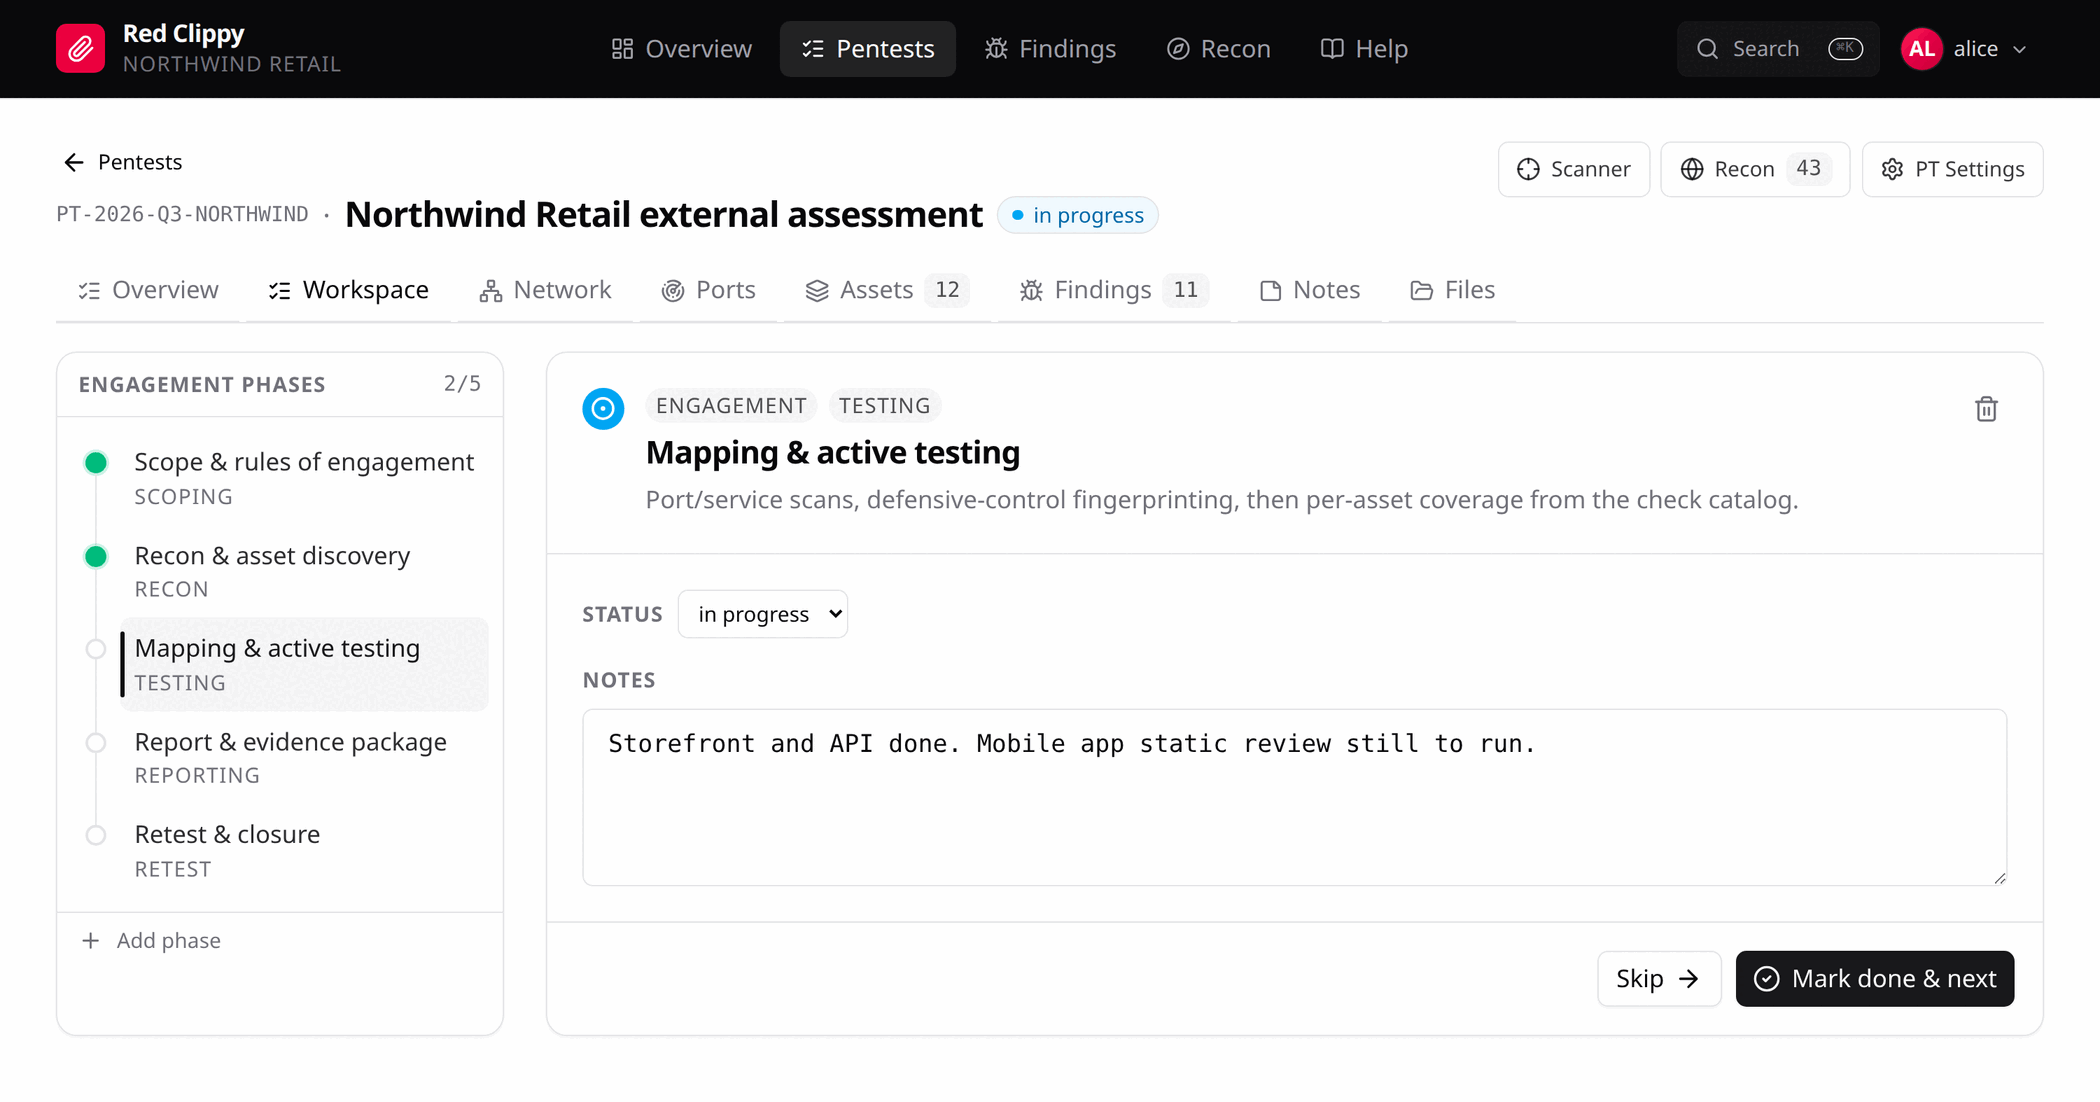This screenshot has height=1102, width=2100.
Task: Click empty status circle for Retest phase
Action: coord(96,835)
